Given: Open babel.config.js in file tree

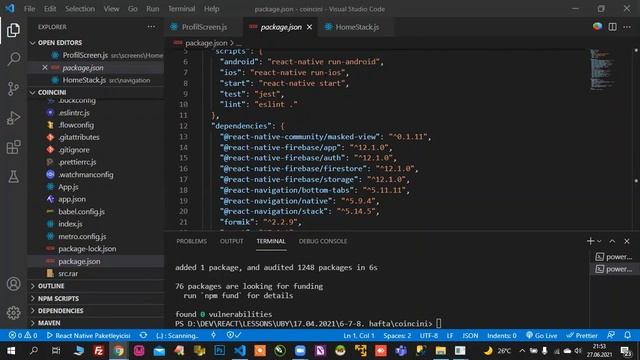Looking at the screenshot, I should (81, 211).
